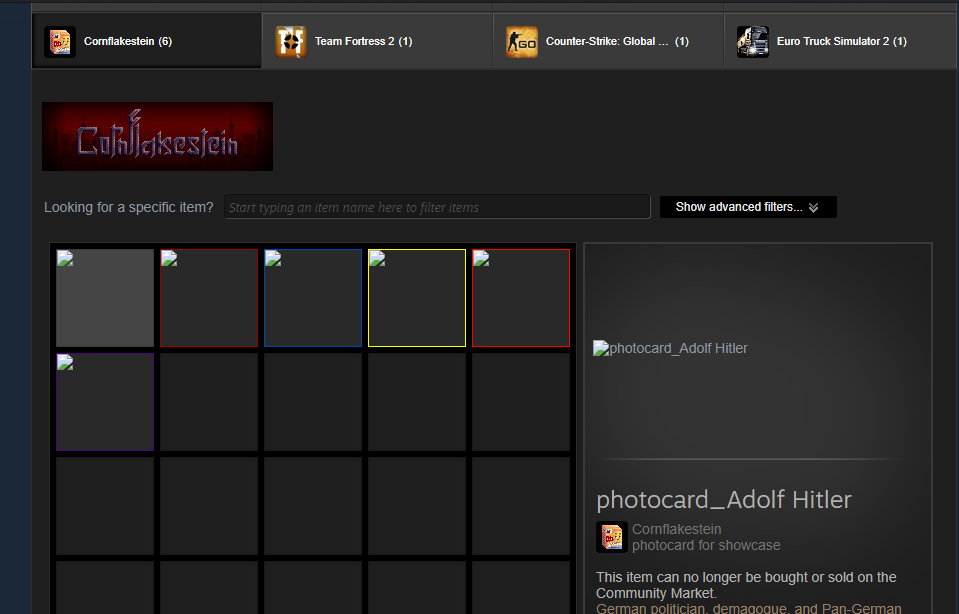Click the Cornflakestein cereal box tab icon
The image size is (959, 614).
point(60,42)
